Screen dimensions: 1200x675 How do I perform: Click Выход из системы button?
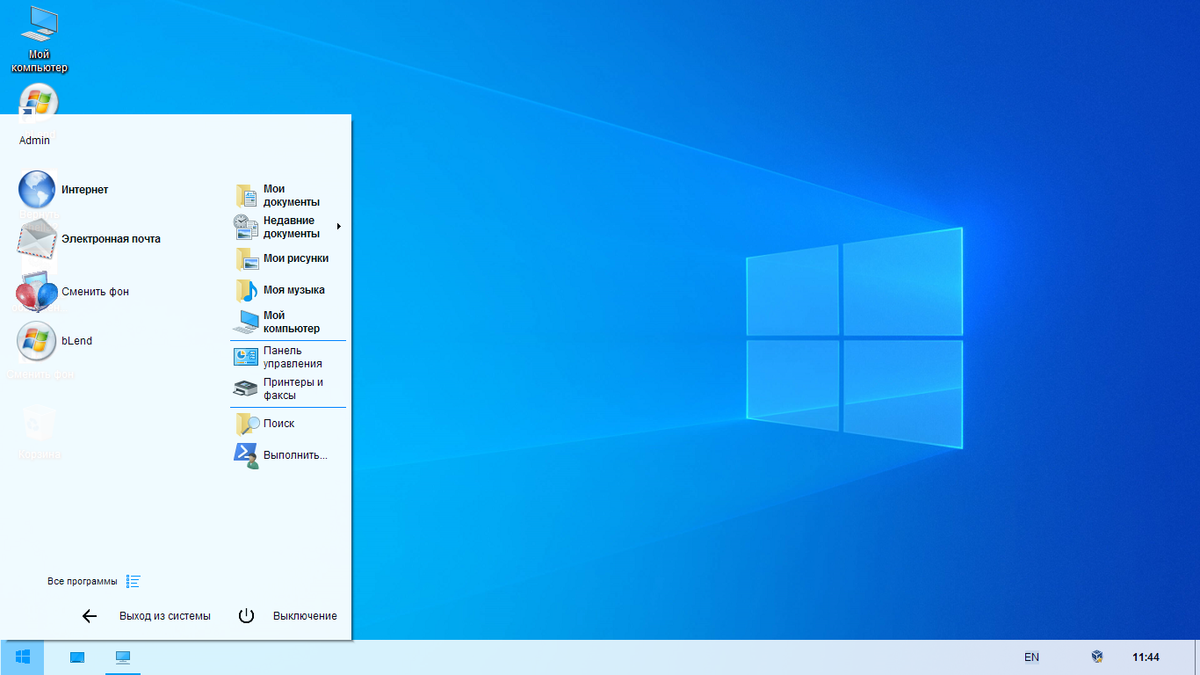(x=147, y=616)
